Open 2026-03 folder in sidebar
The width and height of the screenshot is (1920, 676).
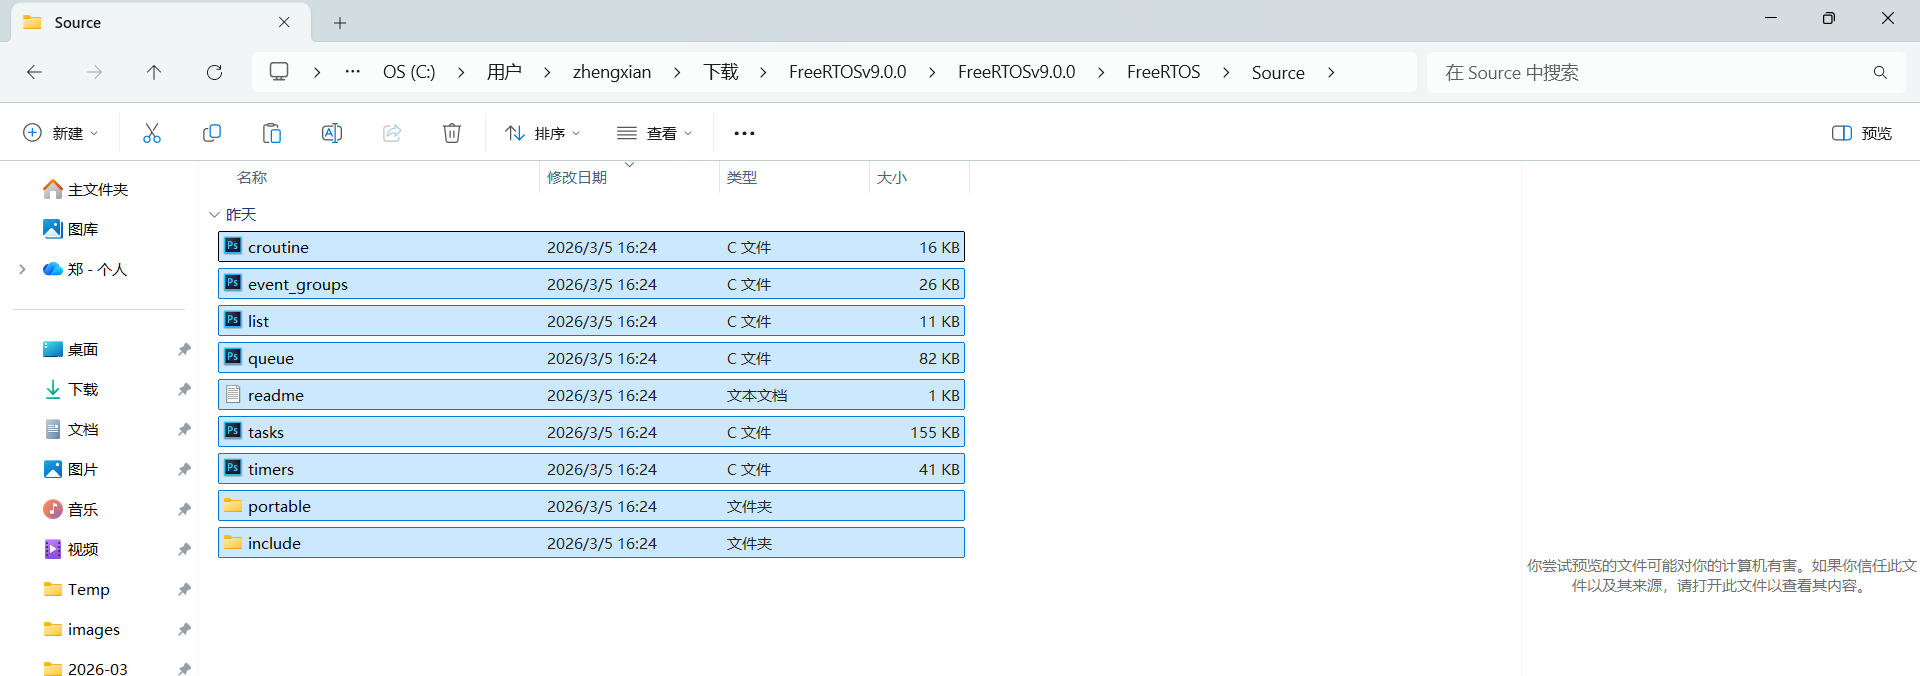tap(86, 669)
